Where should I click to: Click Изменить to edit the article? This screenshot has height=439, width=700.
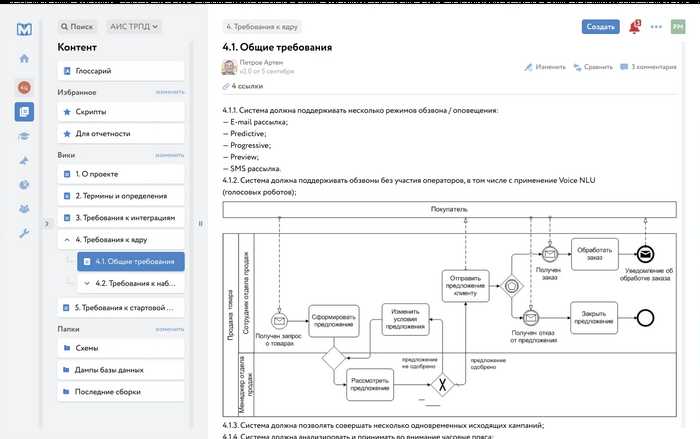(x=545, y=67)
